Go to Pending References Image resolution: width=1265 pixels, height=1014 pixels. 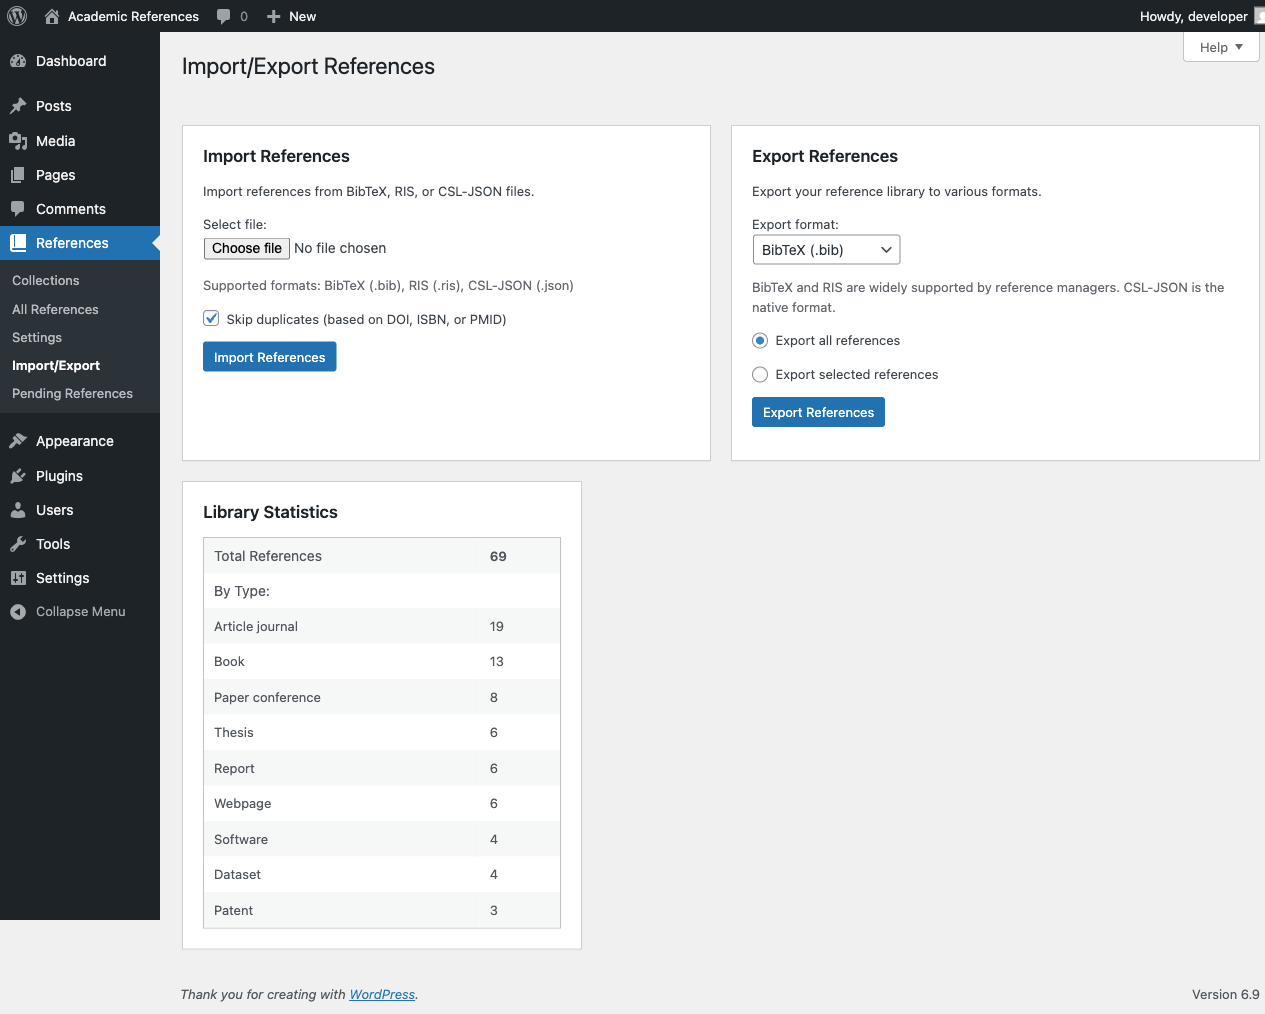pos(70,393)
